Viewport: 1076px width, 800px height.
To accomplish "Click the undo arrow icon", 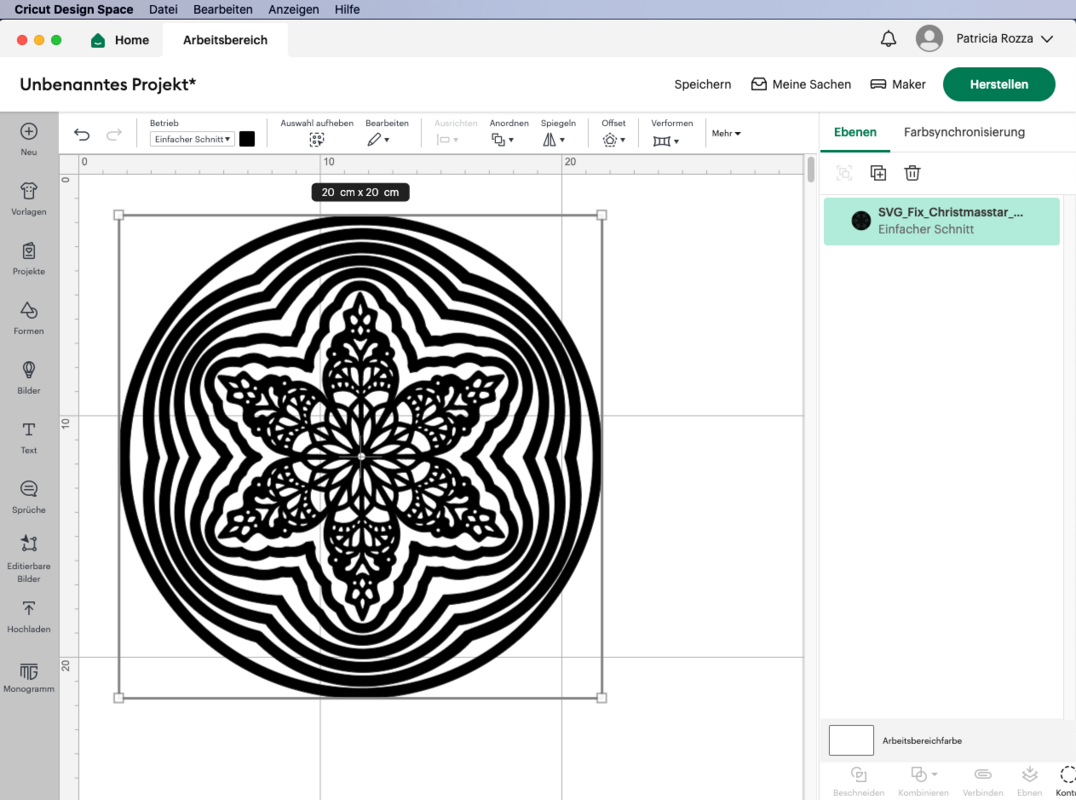I will click(x=82, y=135).
